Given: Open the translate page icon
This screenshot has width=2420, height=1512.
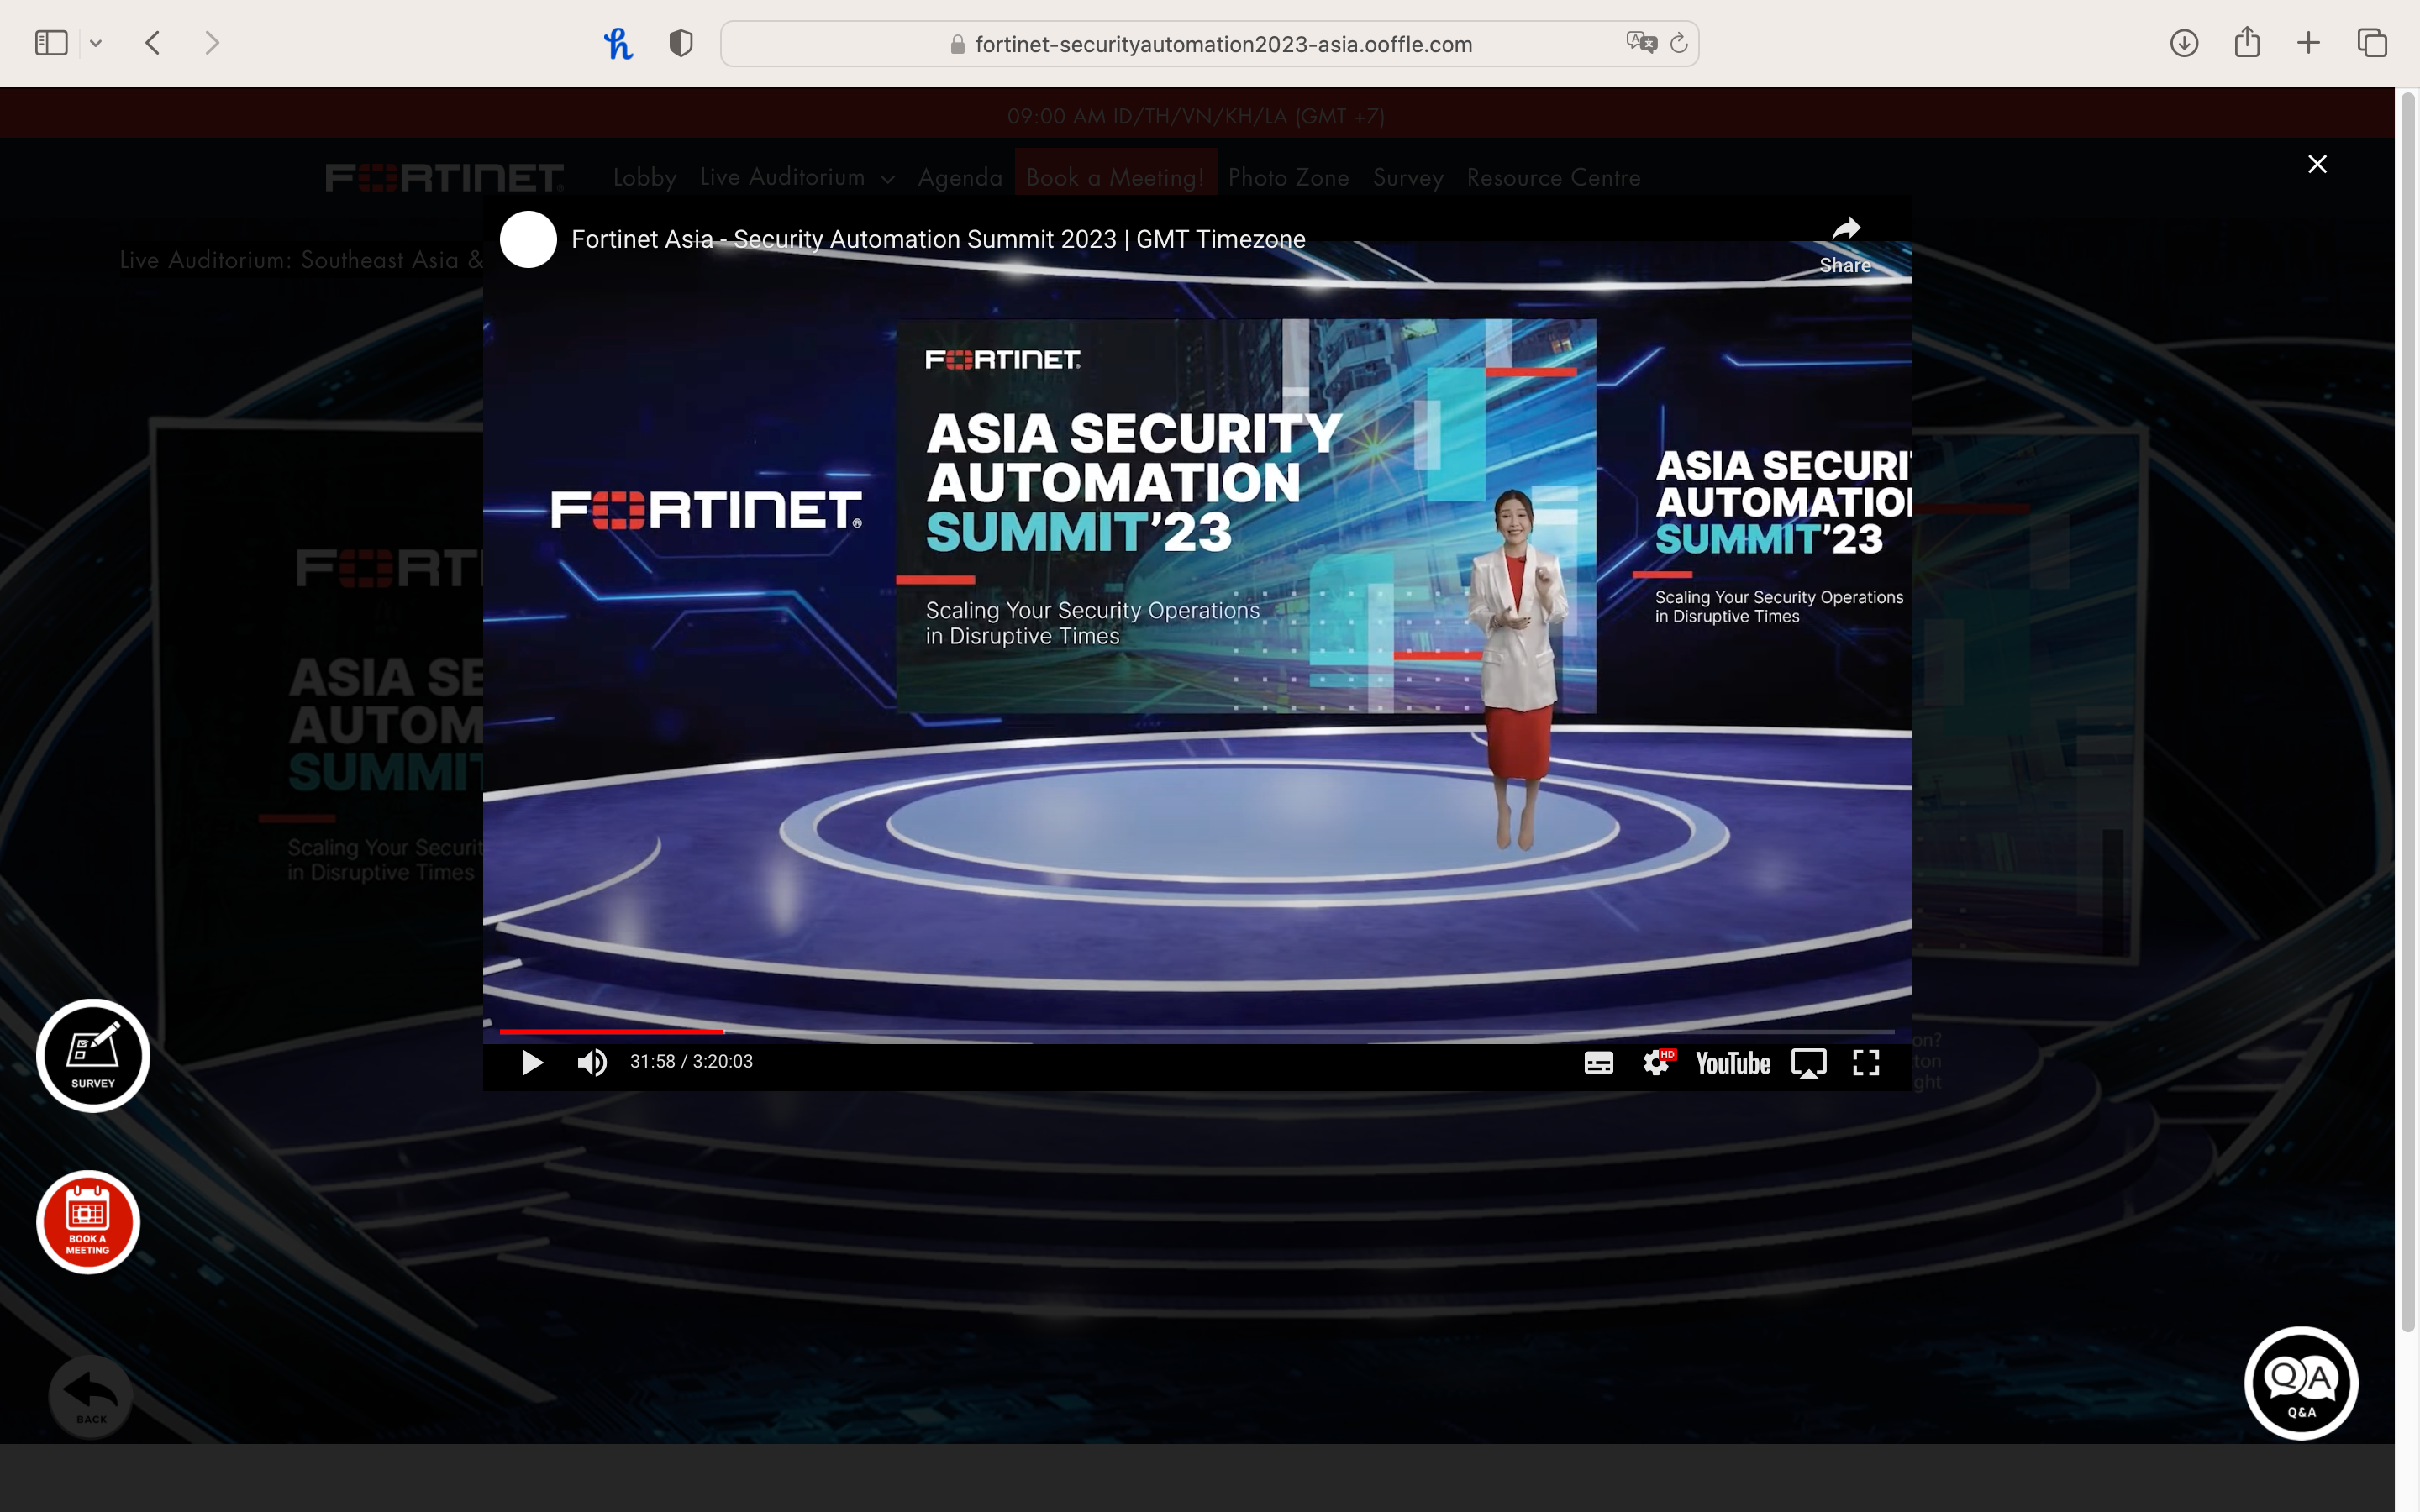Looking at the screenshot, I should coord(1641,43).
